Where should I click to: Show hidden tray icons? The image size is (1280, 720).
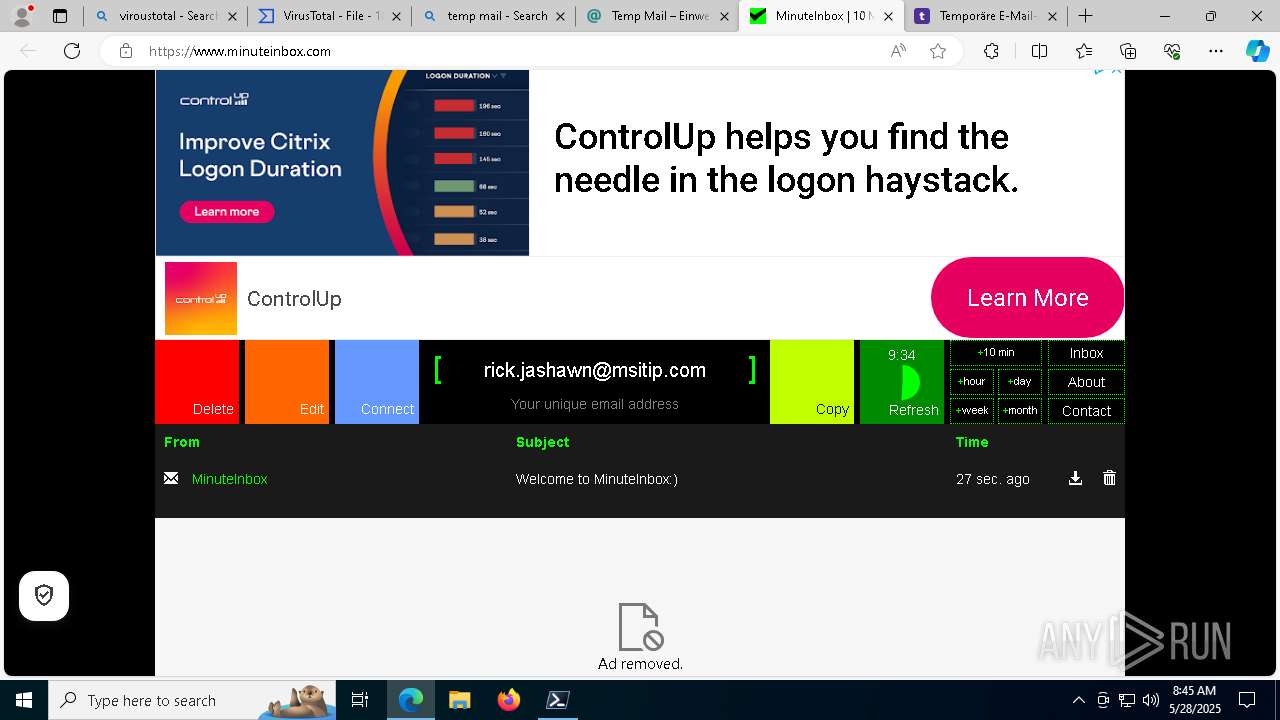pos(1078,700)
